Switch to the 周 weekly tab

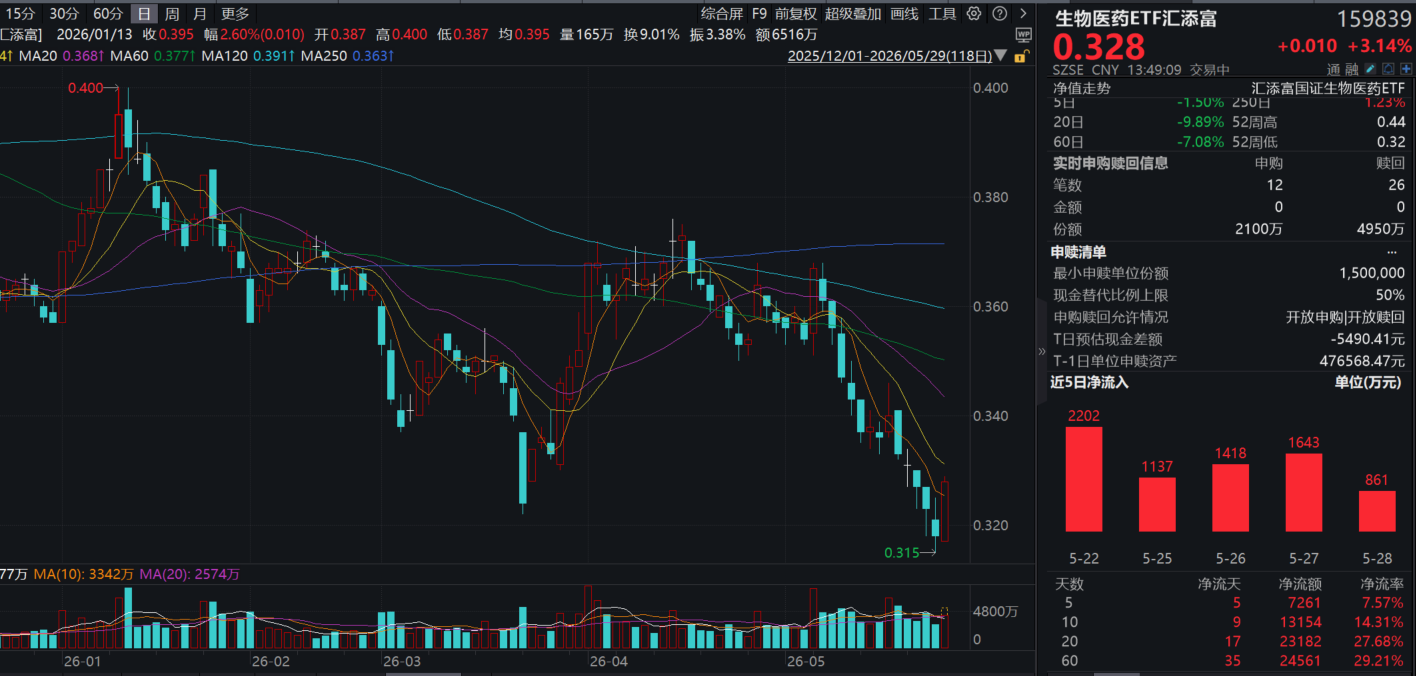172,14
